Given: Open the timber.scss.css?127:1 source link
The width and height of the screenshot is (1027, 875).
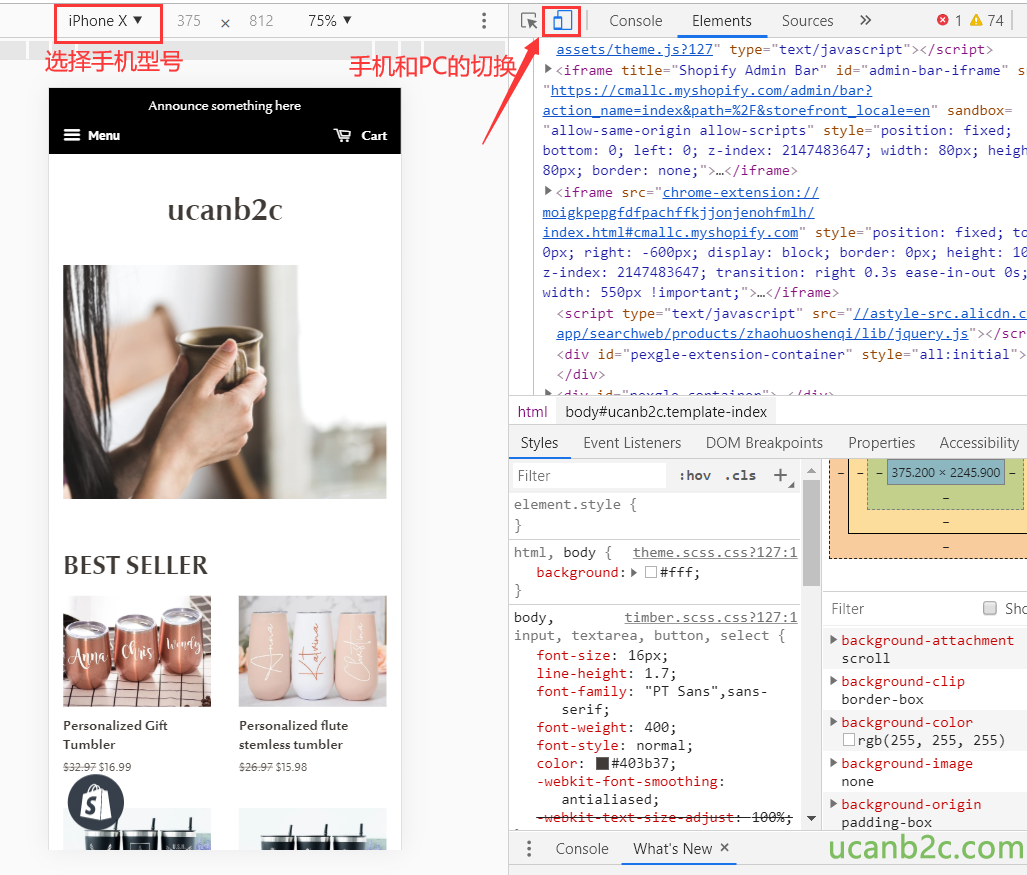Looking at the screenshot, I should tap(711, 617).
